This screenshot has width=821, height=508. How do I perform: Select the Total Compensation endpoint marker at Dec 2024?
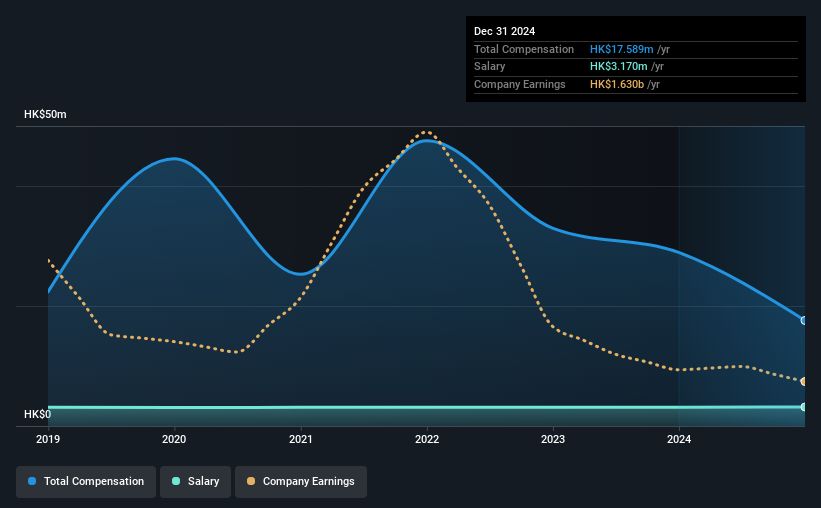[804, 321]
